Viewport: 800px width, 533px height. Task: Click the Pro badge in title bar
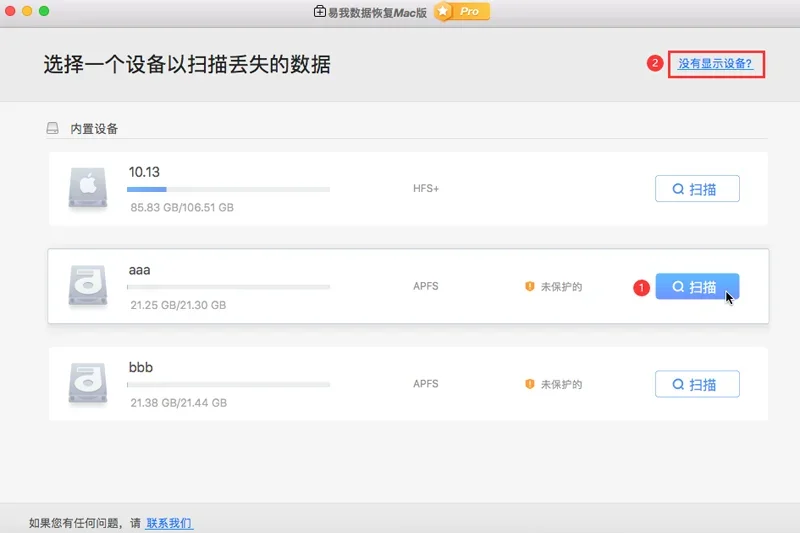(462, 11)
